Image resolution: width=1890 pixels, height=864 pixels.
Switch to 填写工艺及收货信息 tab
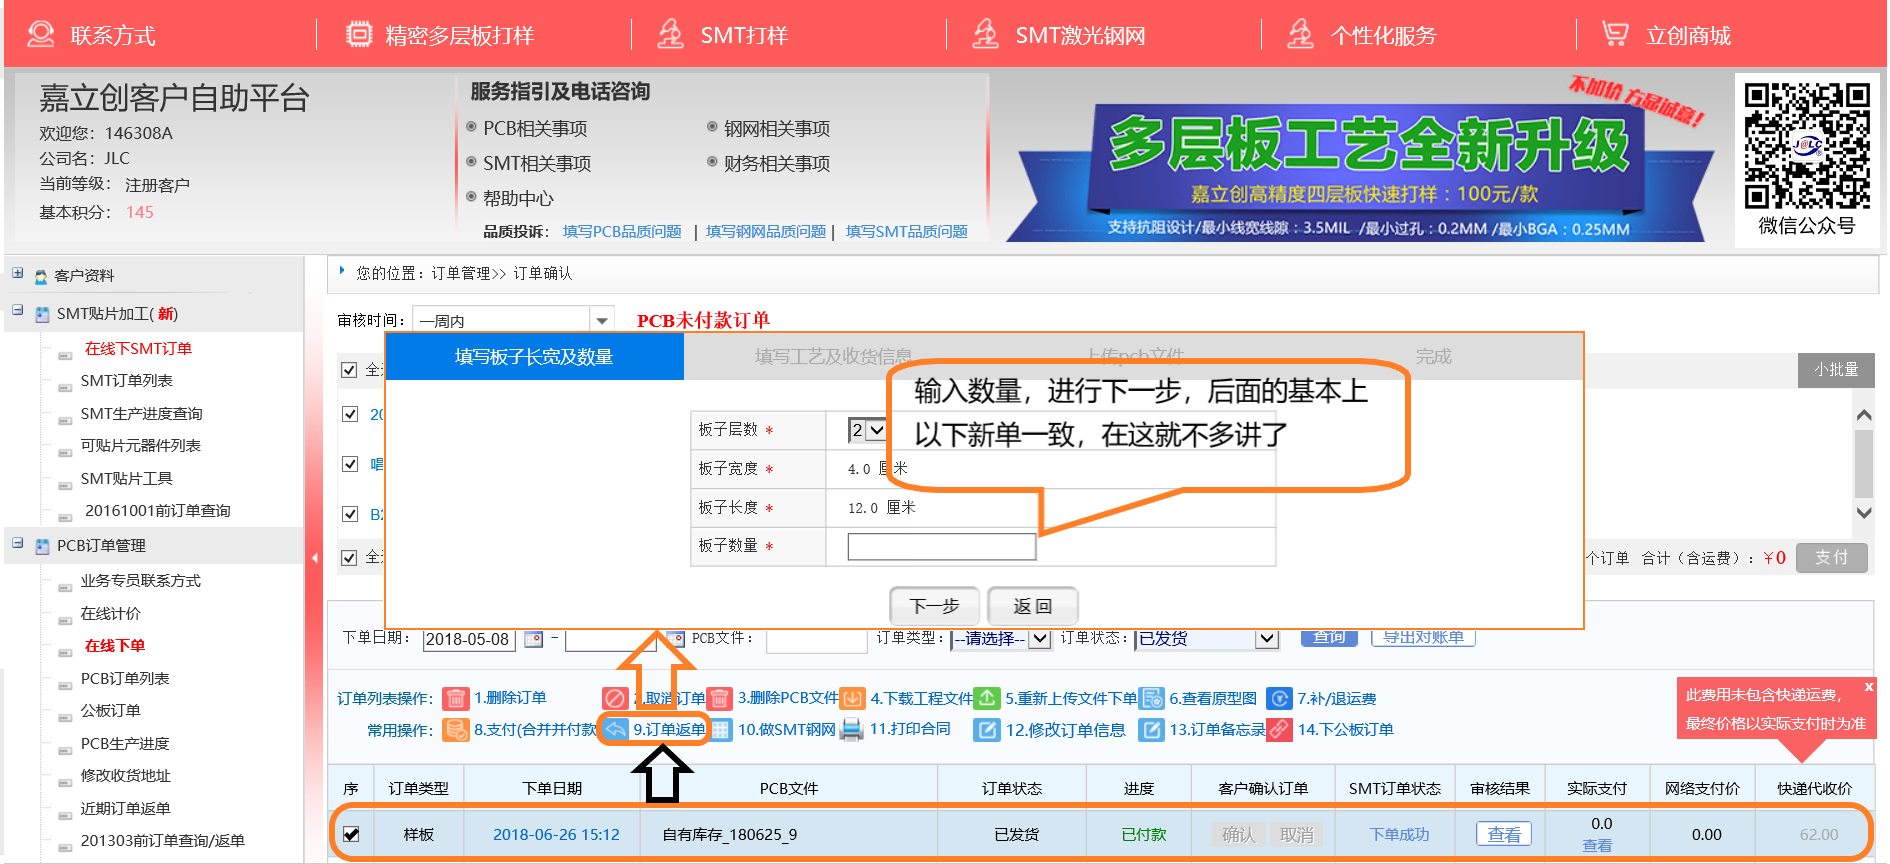click(x=832, y=357)
